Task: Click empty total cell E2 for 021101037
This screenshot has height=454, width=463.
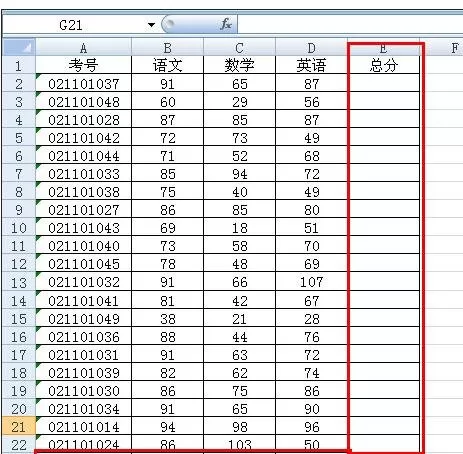Action: tap(384, 83)
